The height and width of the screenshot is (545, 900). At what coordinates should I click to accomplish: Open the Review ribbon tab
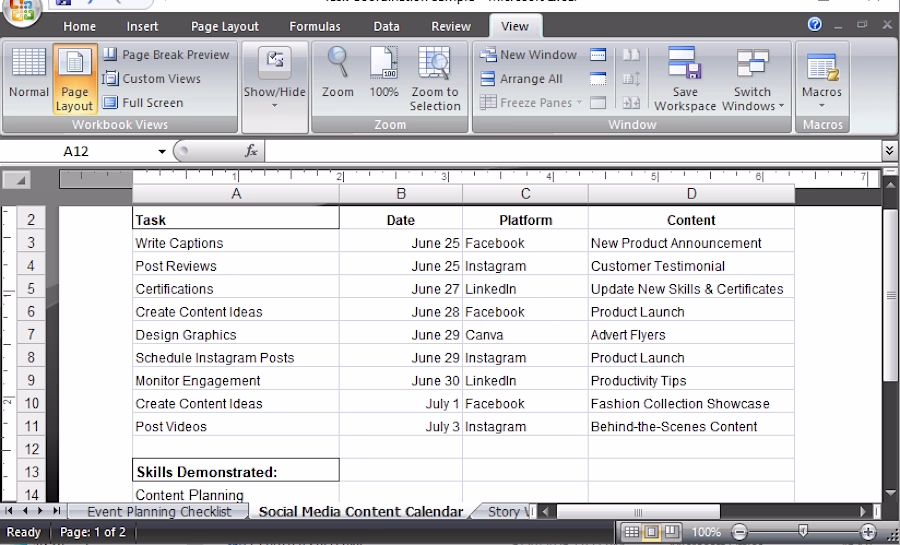pos(451,26)
